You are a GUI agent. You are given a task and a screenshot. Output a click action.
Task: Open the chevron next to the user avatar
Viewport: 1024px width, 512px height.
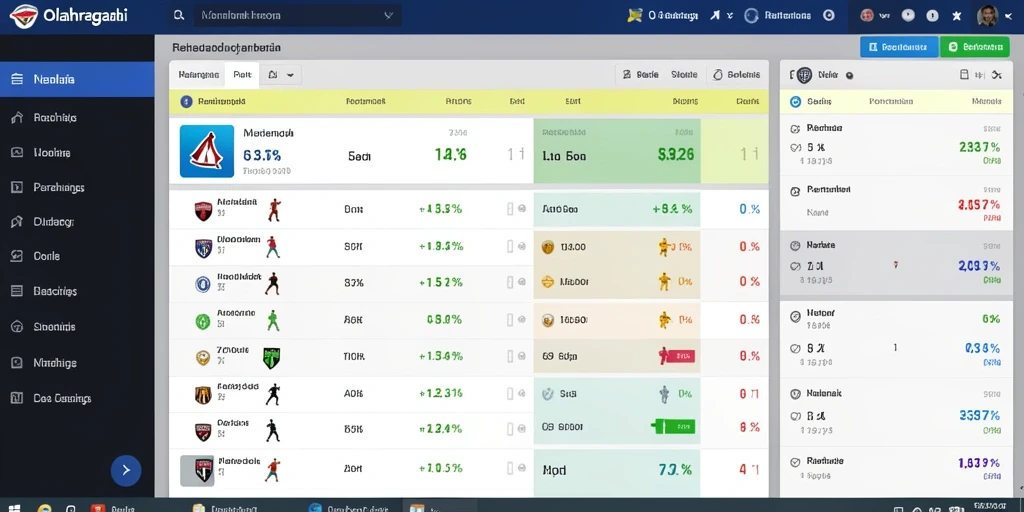1007,15
